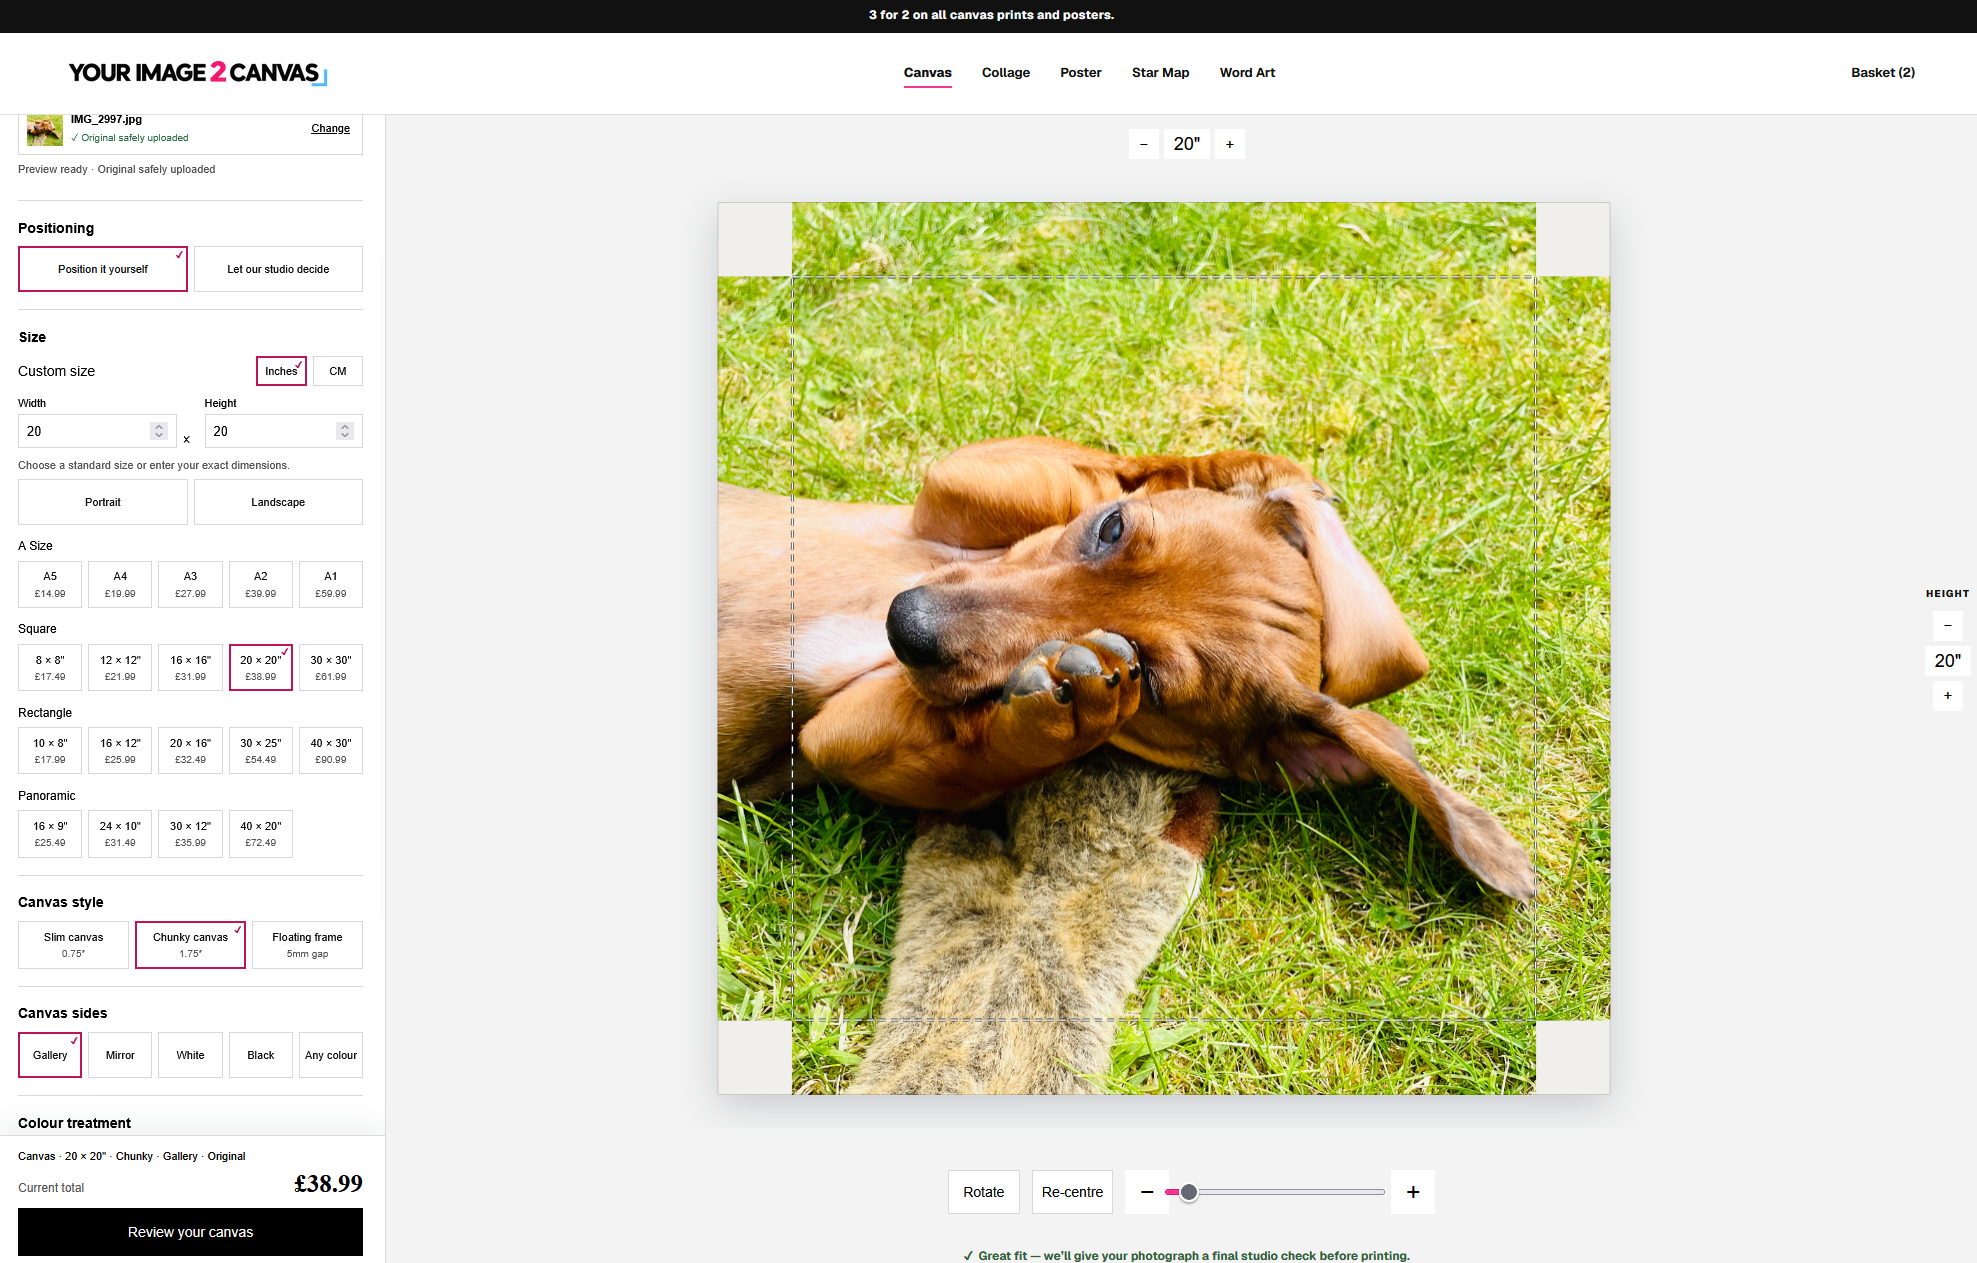The image size is (1977, 1263).
Task: Click the Your Image 2 Canvas logo
Action: [x=198, y=73]
